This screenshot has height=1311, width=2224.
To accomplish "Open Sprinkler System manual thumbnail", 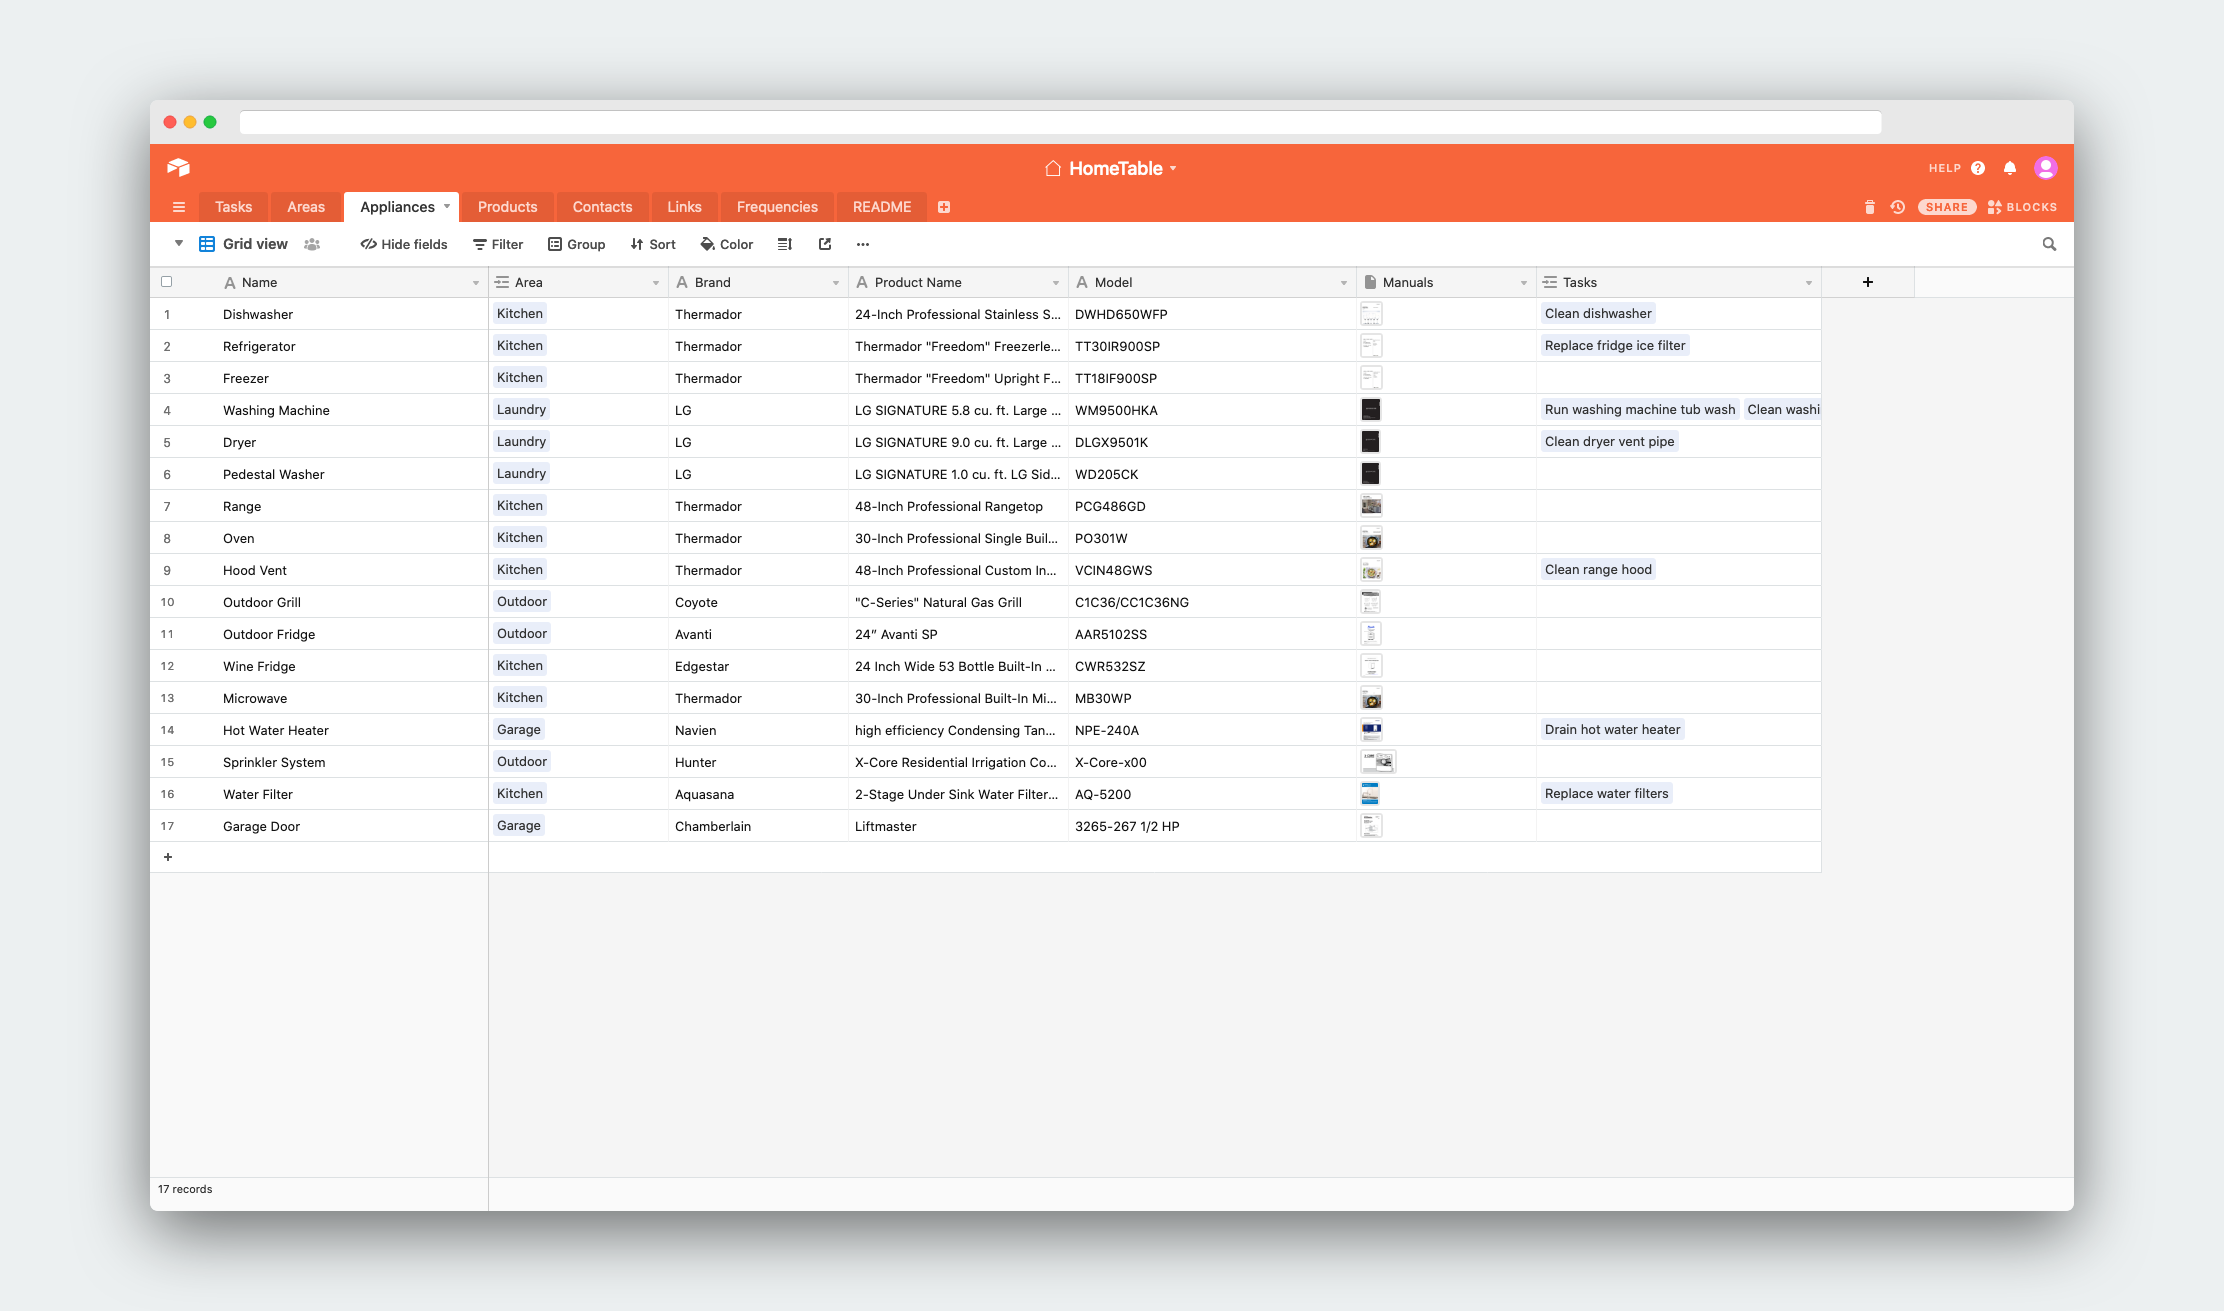I will [x=1378, y=762].
